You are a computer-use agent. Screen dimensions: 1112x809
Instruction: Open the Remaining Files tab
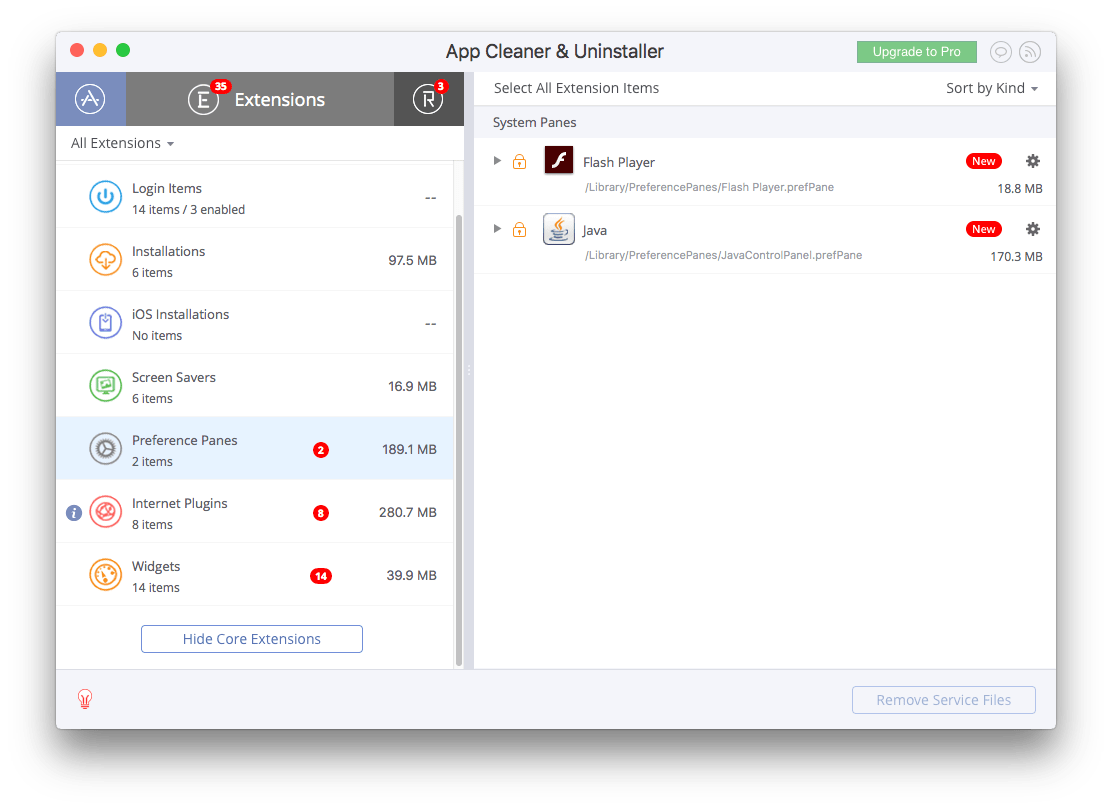tap(428, 99)
